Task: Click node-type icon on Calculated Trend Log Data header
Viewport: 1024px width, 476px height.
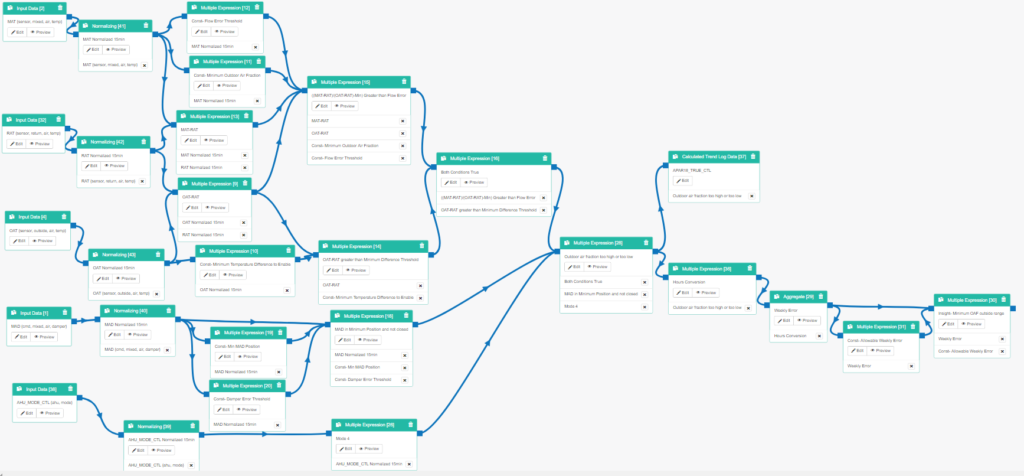Action: 675,157
